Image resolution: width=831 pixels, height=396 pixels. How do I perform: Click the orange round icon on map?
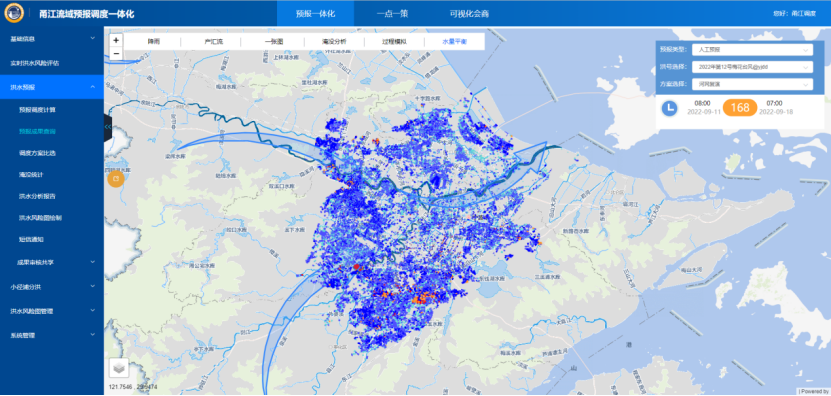(116, 179)
